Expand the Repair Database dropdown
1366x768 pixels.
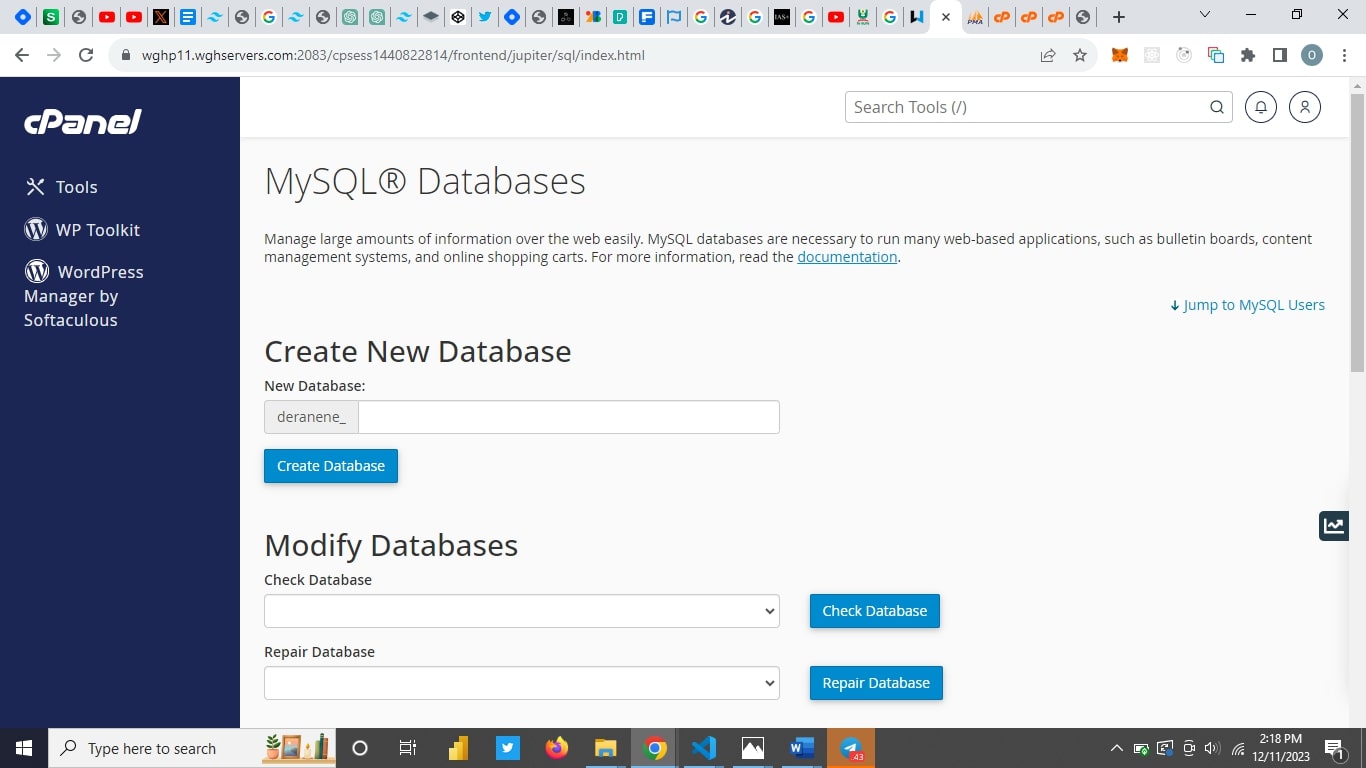coord(521,683)
